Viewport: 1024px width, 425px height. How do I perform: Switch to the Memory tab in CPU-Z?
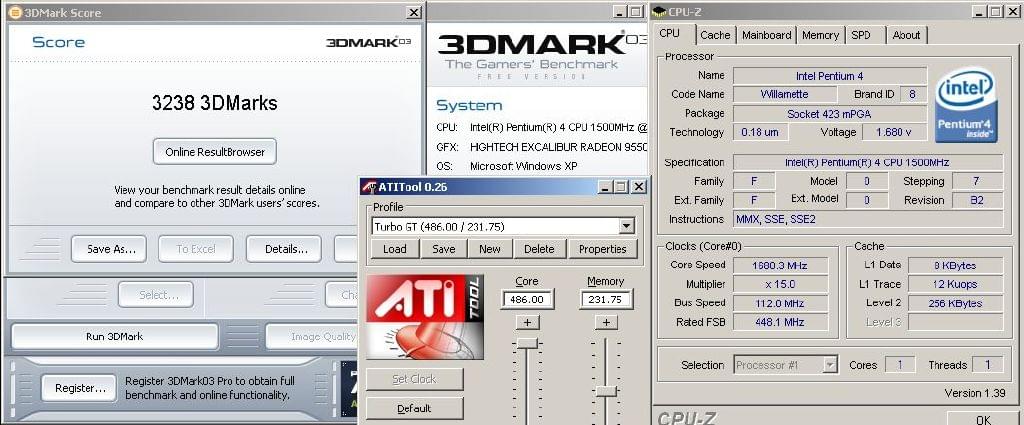coord(820,35)
